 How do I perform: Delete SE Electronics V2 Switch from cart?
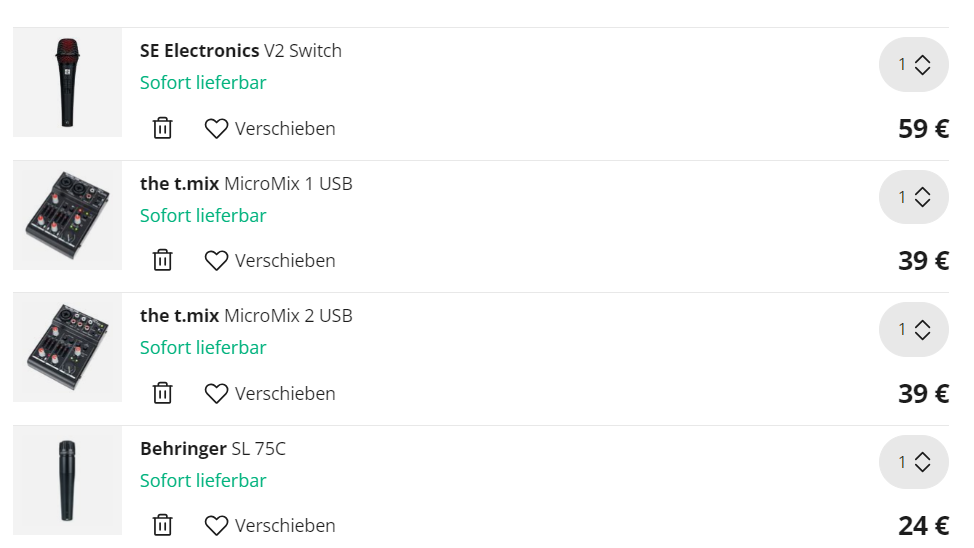point(163,128)
